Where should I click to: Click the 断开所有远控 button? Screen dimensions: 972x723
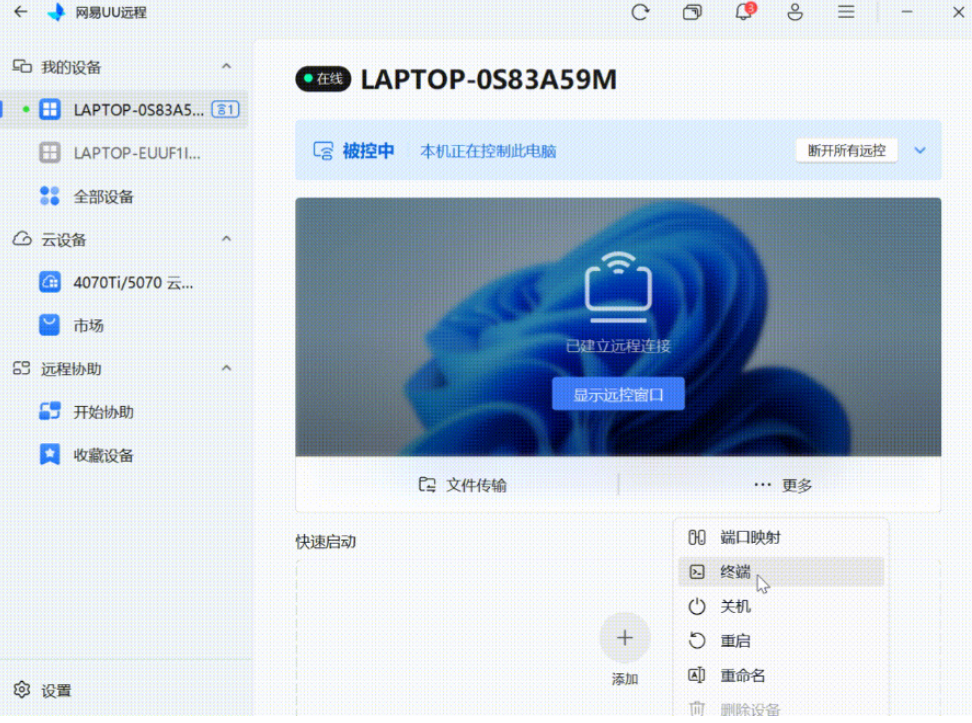[847, 151]
